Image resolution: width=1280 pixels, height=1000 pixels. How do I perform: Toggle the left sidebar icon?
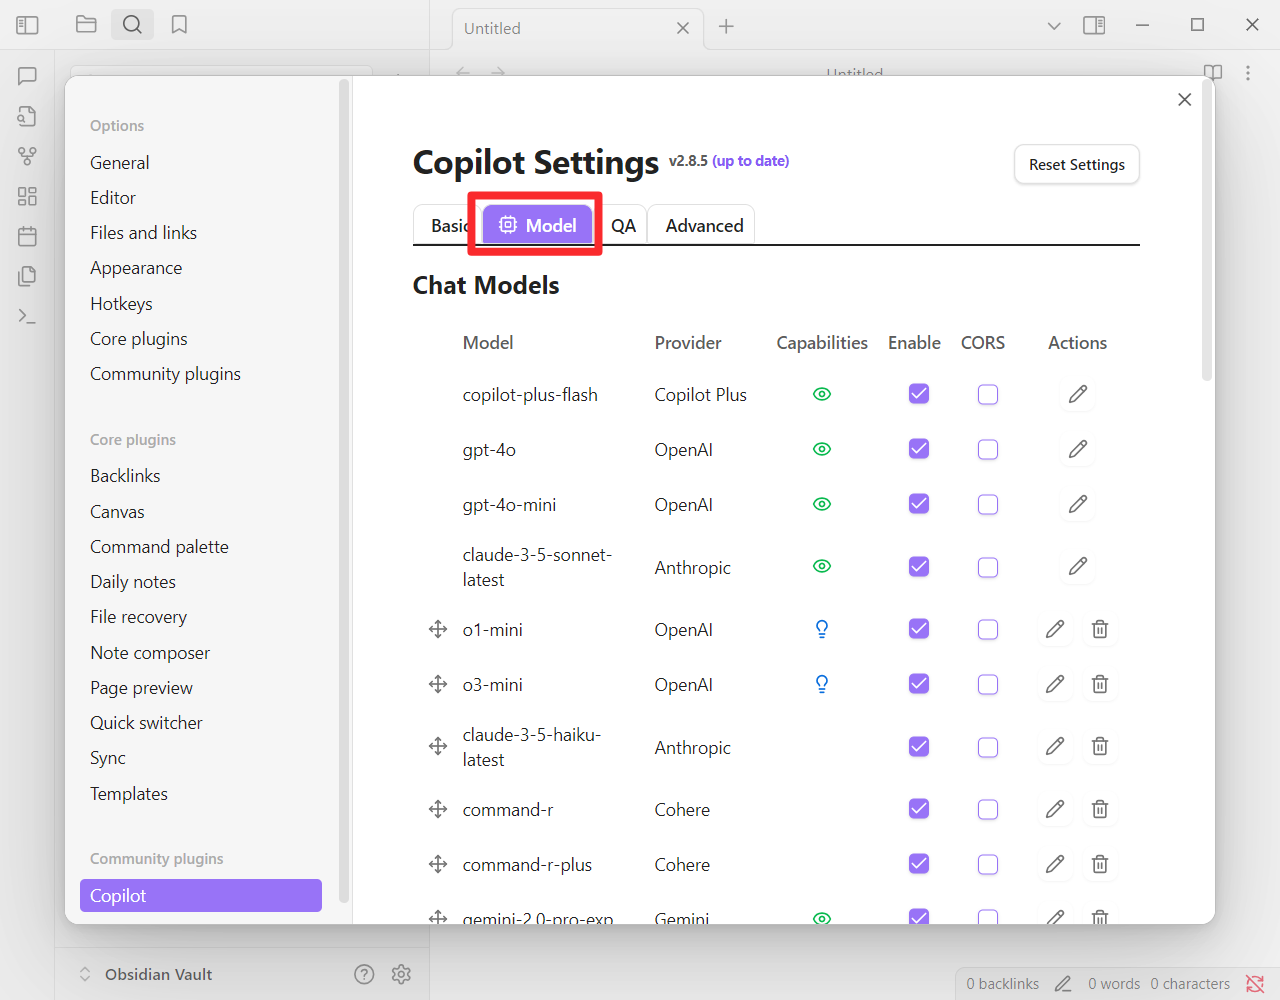click(x=27, y=25)
